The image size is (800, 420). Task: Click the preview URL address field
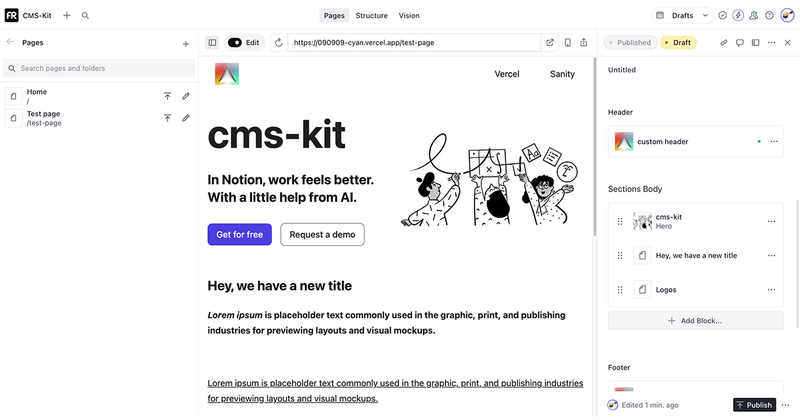[414, 42]
